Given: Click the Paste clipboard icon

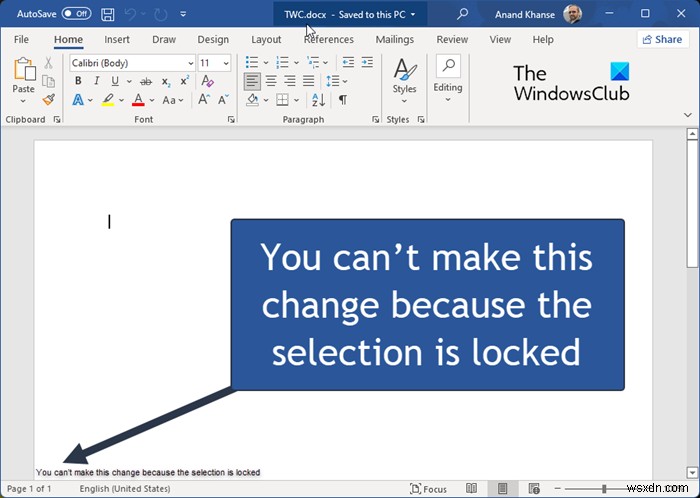Looking at the screenshot, I should point(24,70).
